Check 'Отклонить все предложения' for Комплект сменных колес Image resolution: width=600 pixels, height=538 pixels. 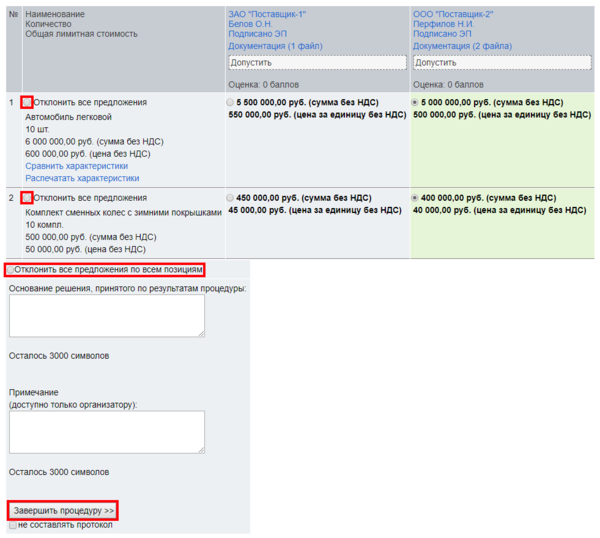click(27, 198)
